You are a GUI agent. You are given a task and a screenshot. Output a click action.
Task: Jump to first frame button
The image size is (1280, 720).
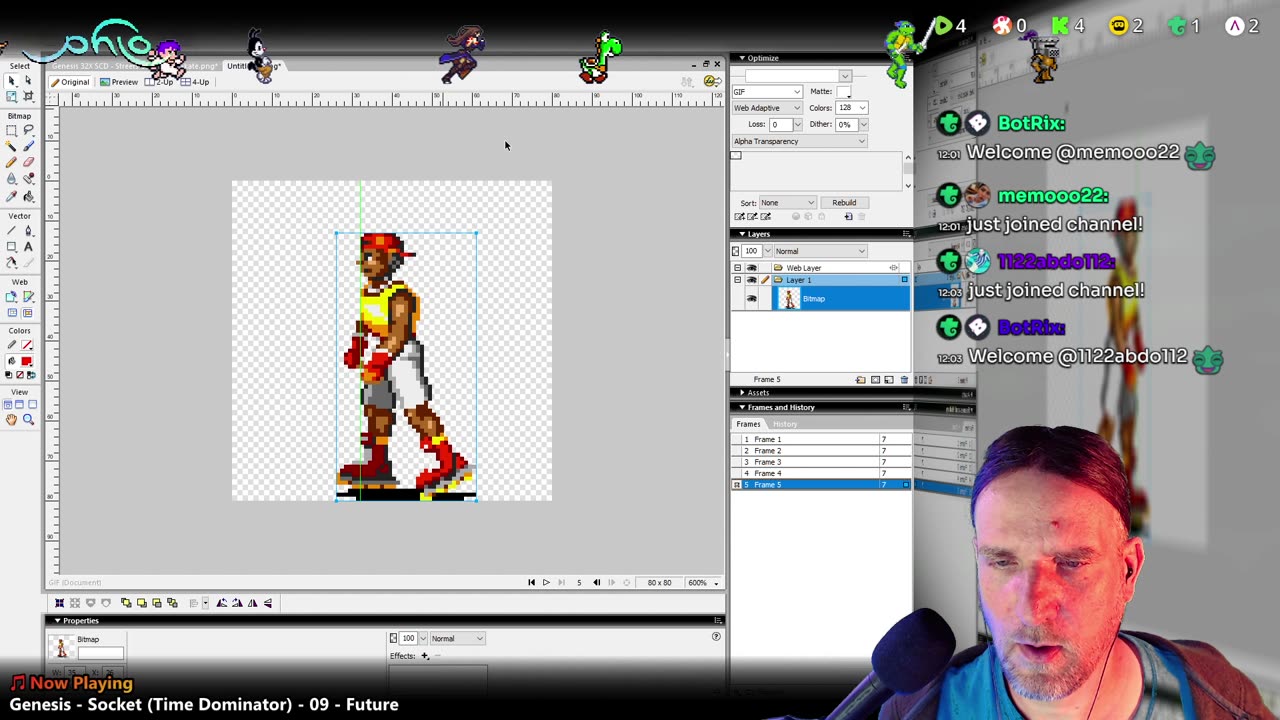tap(531, 583)
